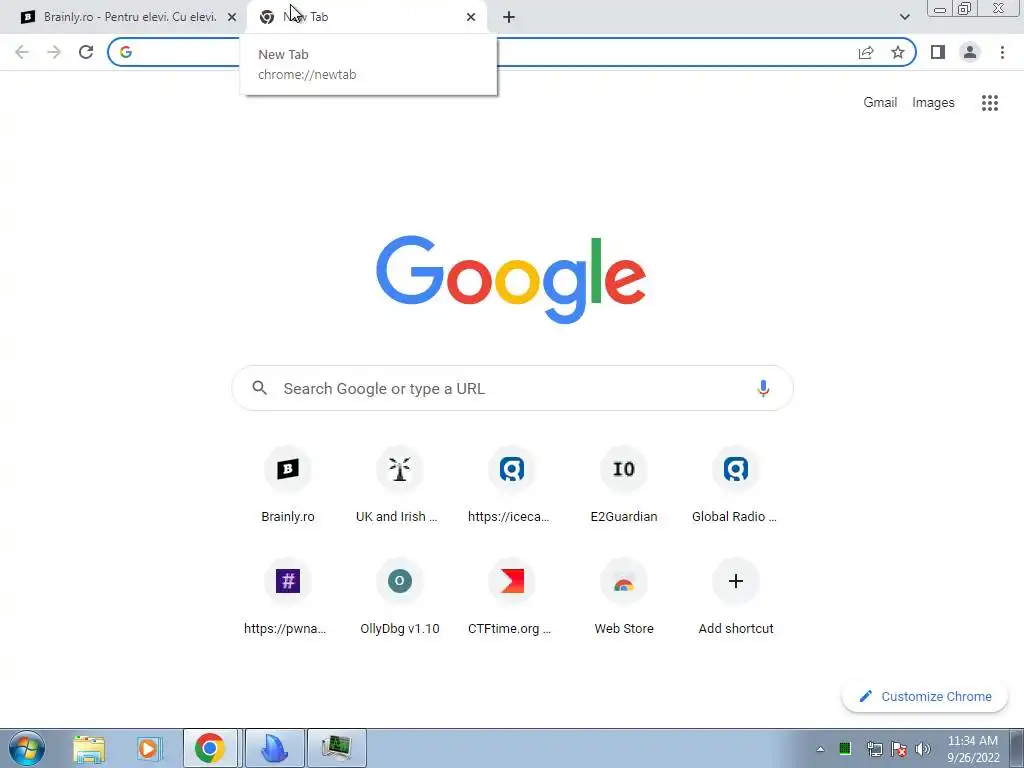Image resolution: width=1024 pixels, height=768 pixels.
Task: Open the UK and Irish shortcut tile
Action: click(400, 485)
